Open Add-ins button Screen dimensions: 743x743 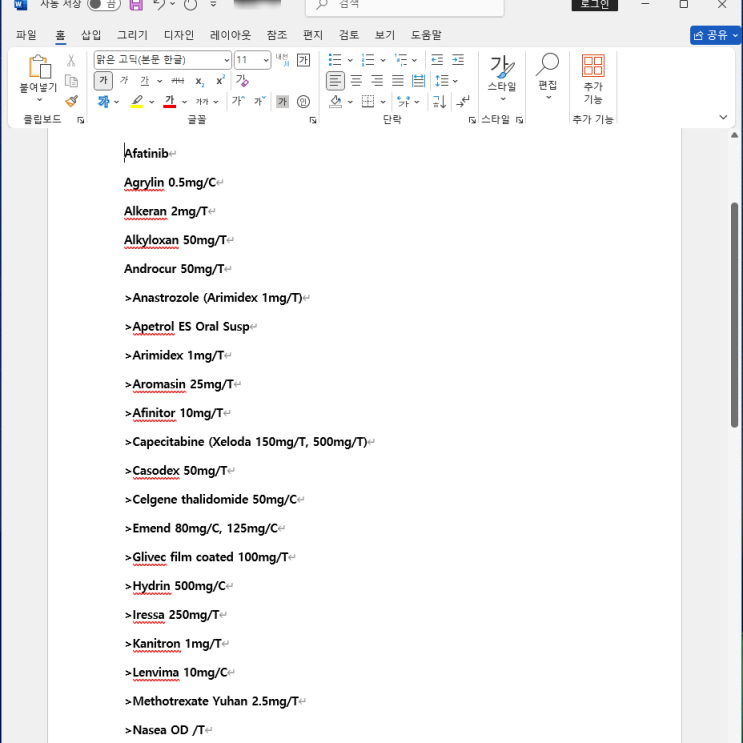[593, 79]
